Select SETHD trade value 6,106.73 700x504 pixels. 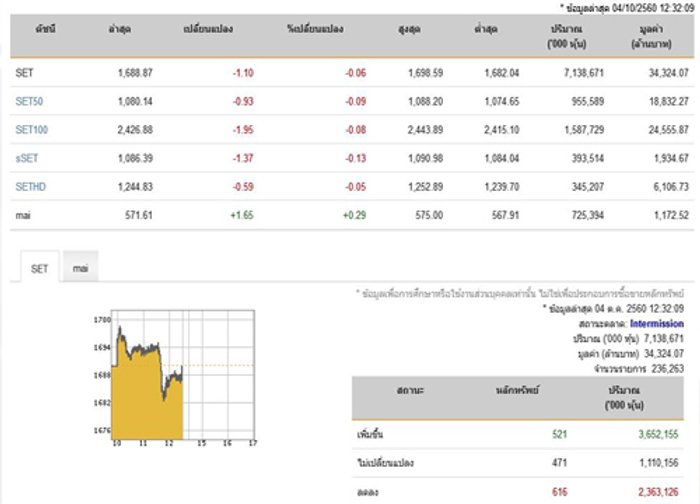pyautogui.click(x=671, y=187)
